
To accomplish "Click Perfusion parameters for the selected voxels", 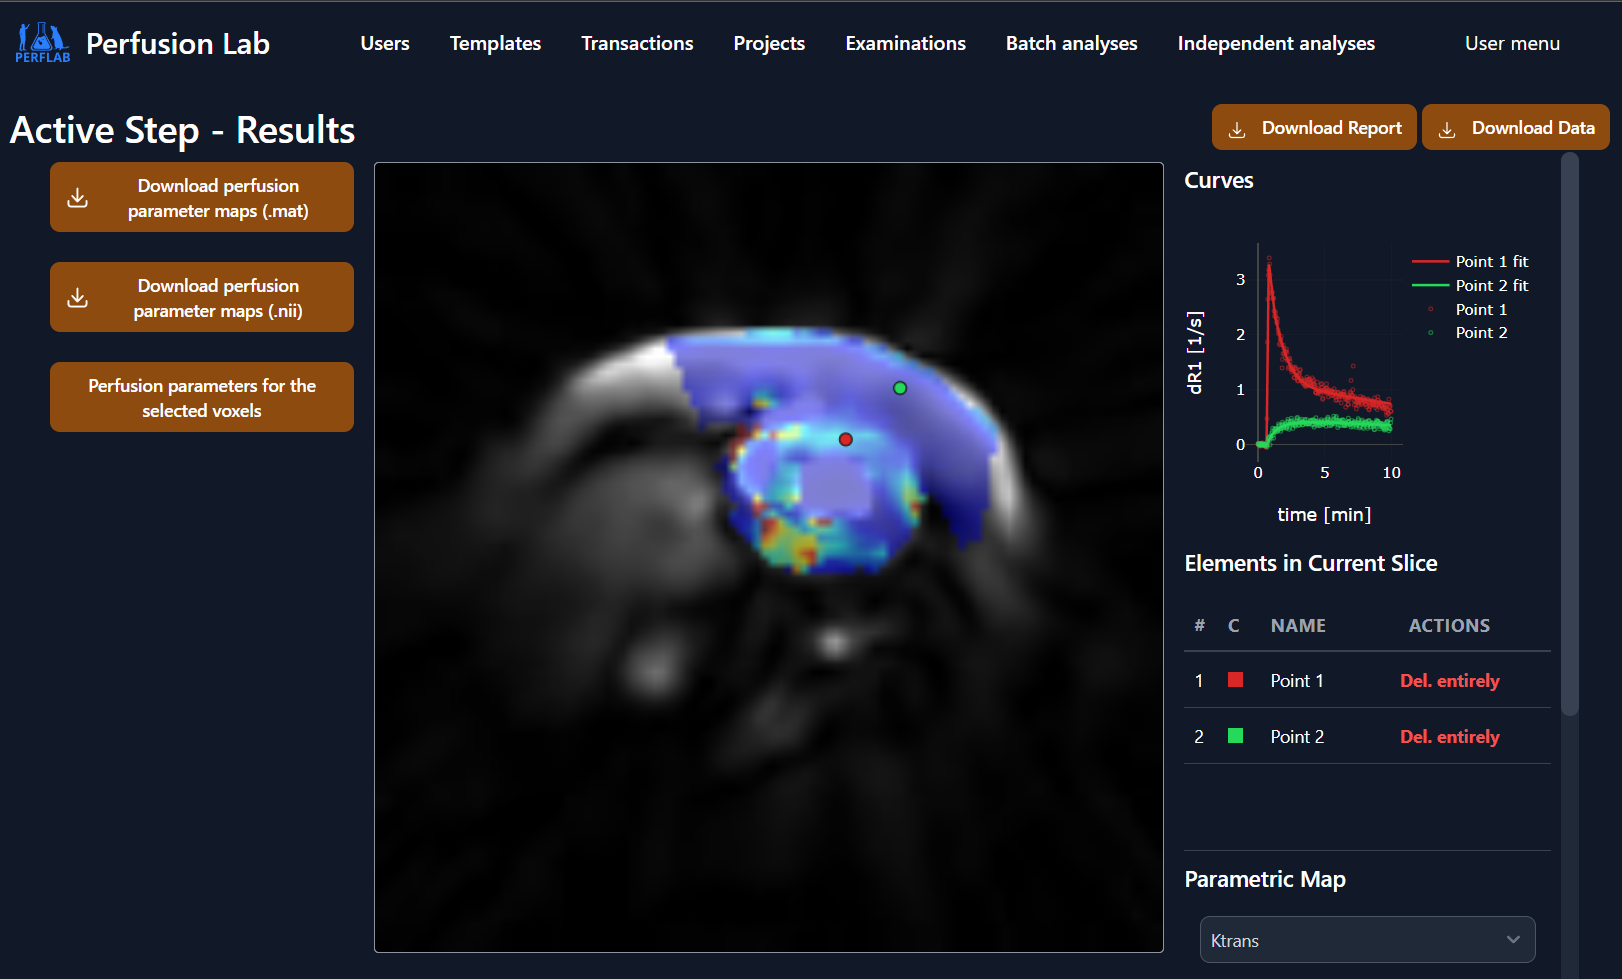I will coord(202,398).
